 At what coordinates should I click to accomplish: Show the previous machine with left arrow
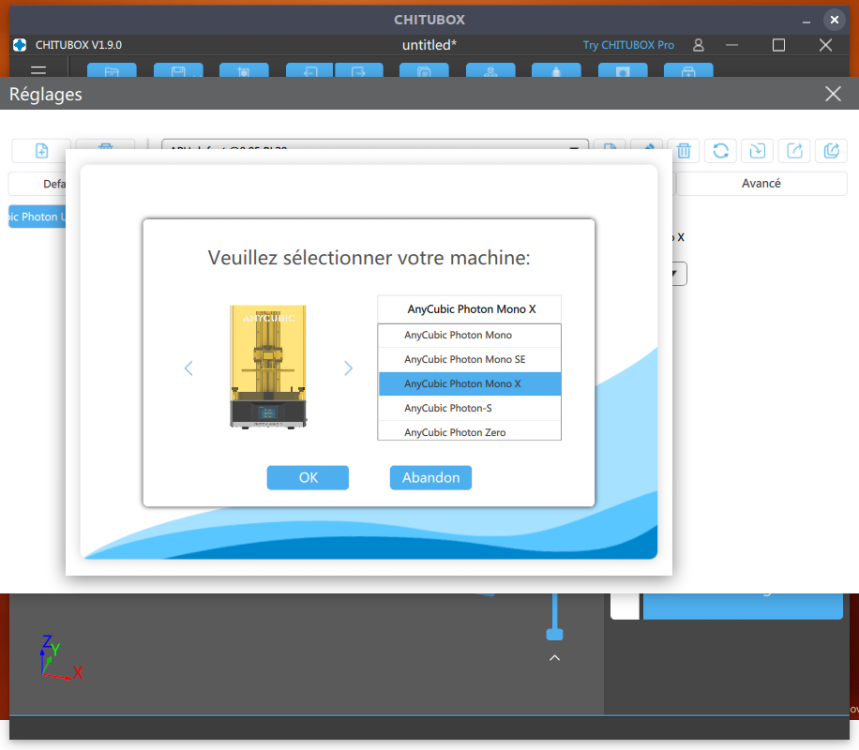pyautogui.click(x=188, y=368)
